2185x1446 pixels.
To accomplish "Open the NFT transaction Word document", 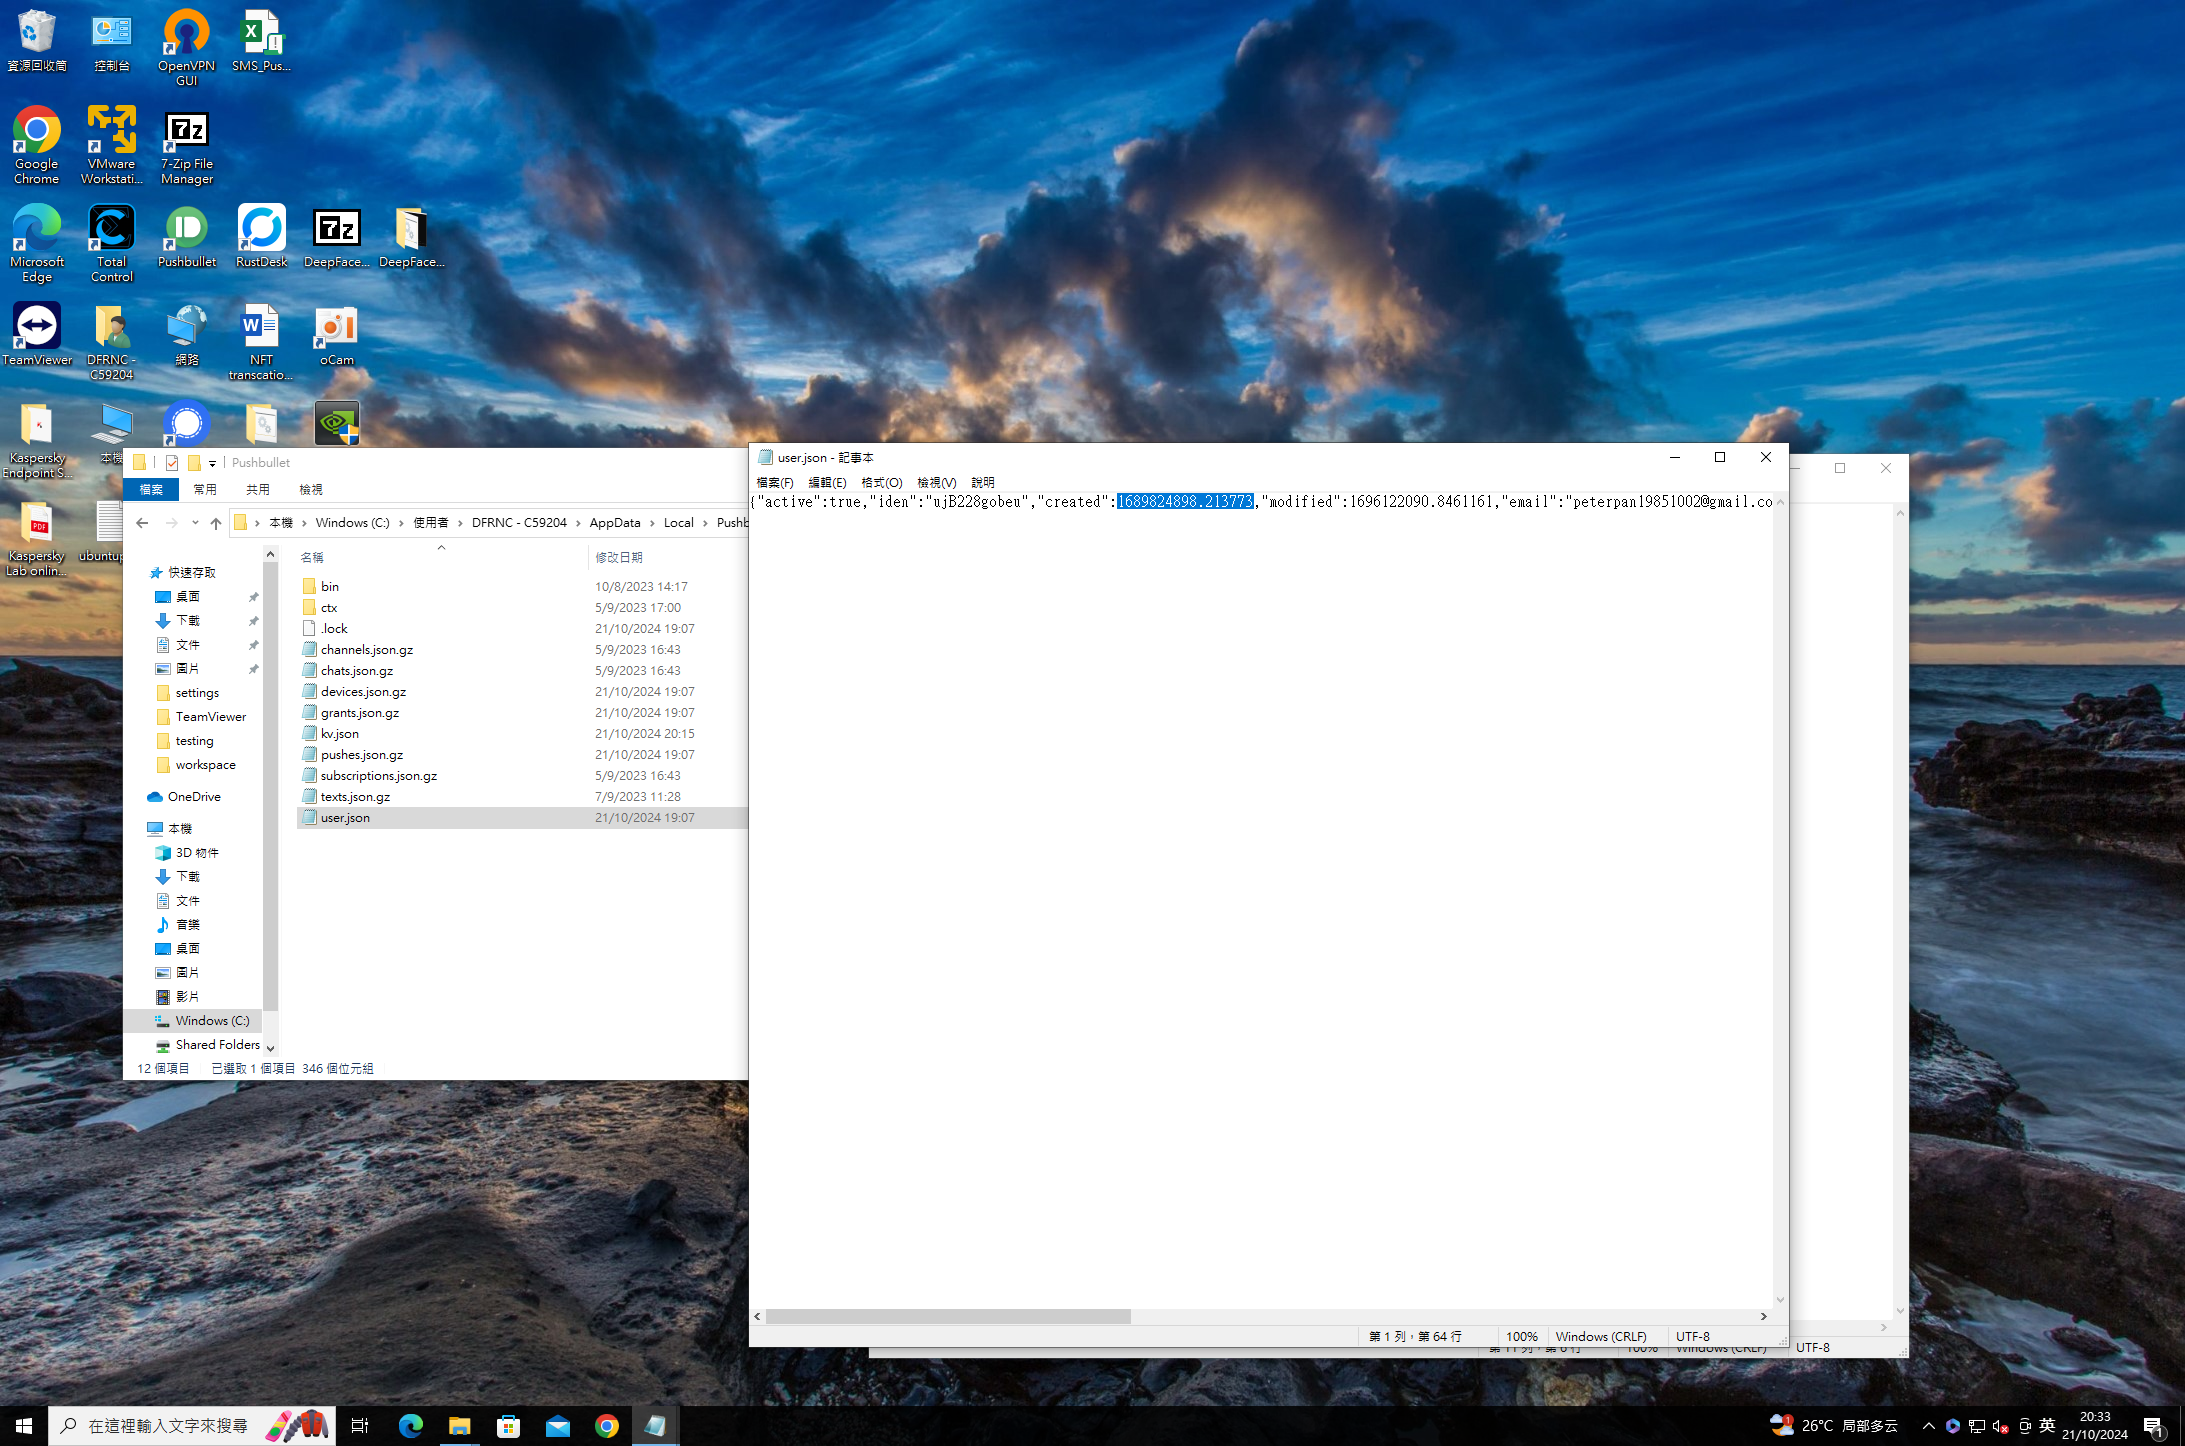I will pyautogui.click(x=262, y=341).
